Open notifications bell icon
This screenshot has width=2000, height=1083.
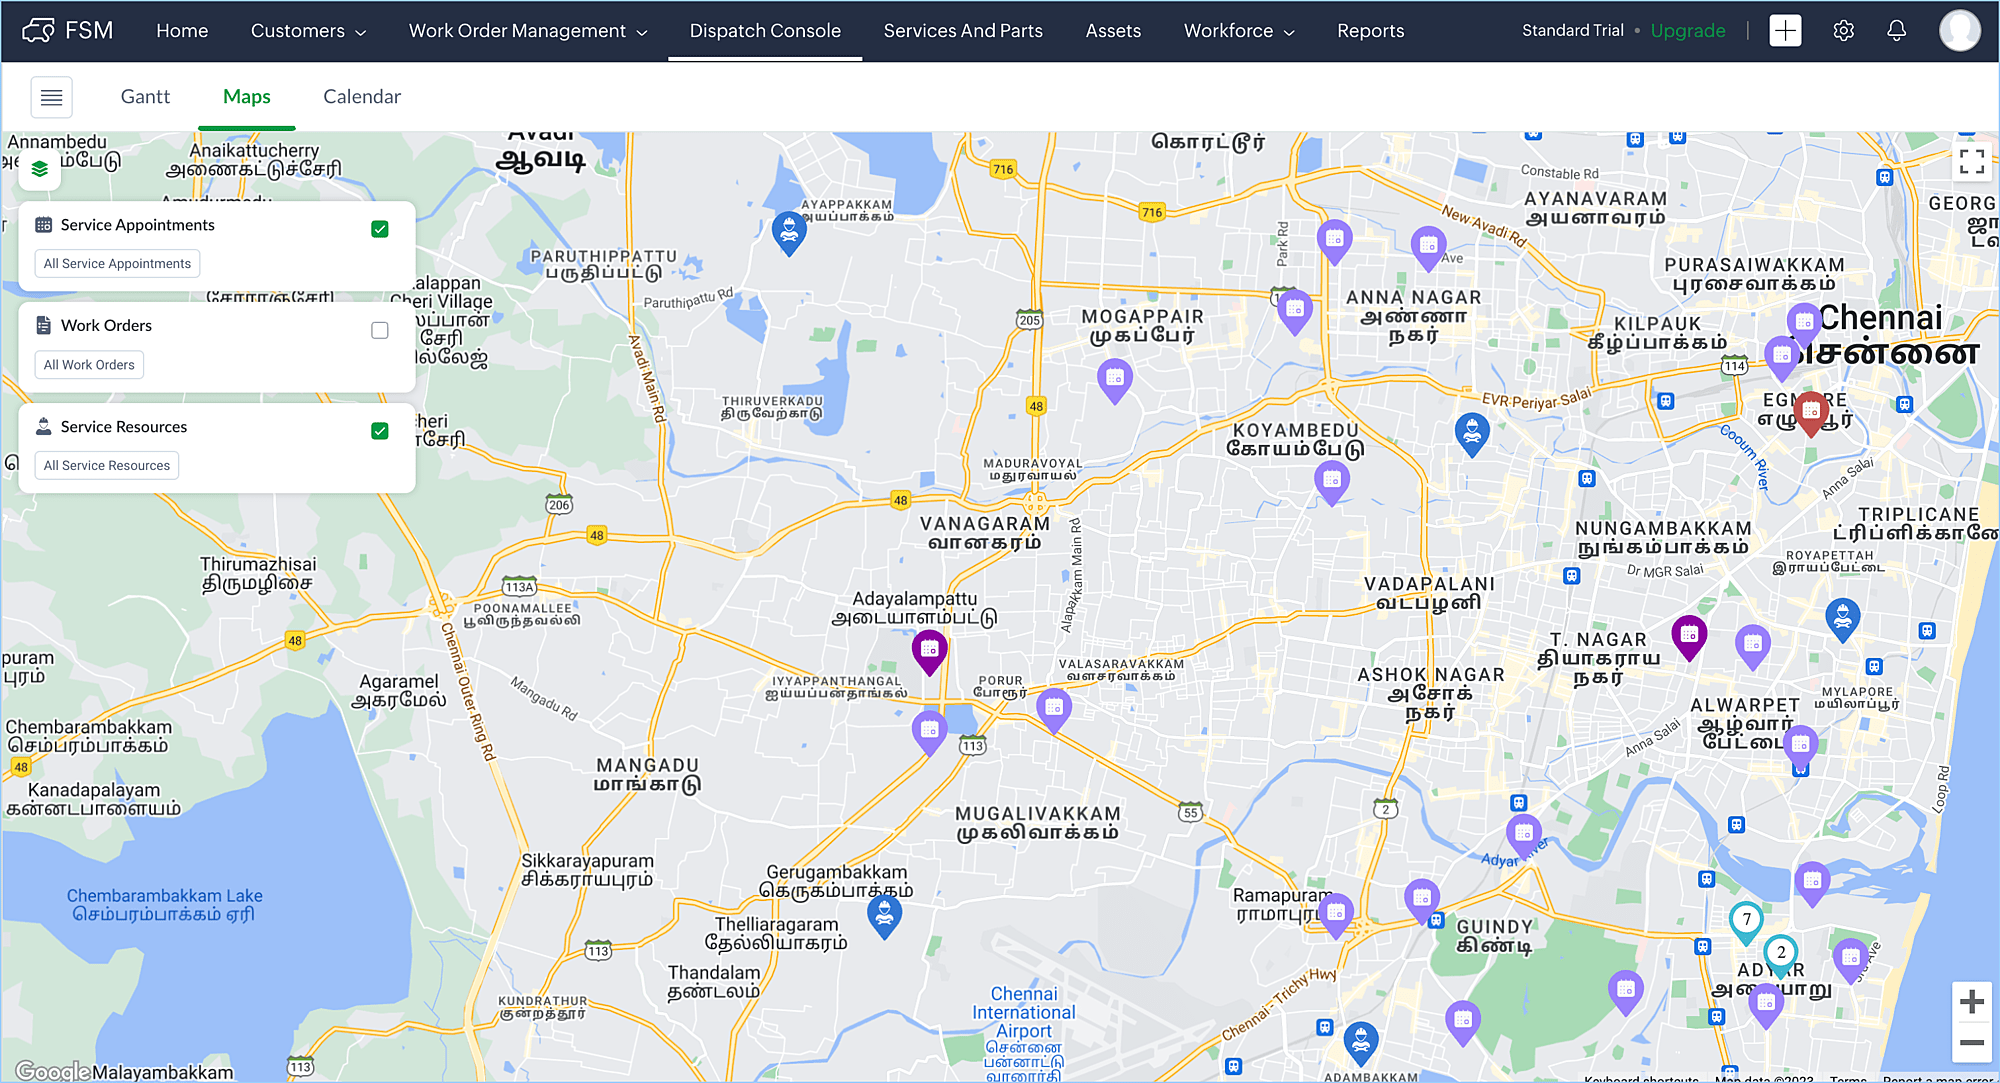(1896, 31)
